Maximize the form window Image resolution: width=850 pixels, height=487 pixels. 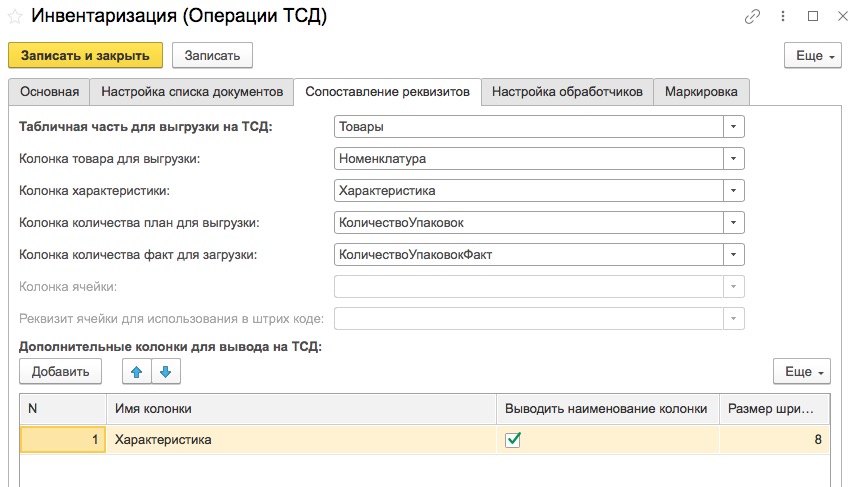(x=813, y=16)
